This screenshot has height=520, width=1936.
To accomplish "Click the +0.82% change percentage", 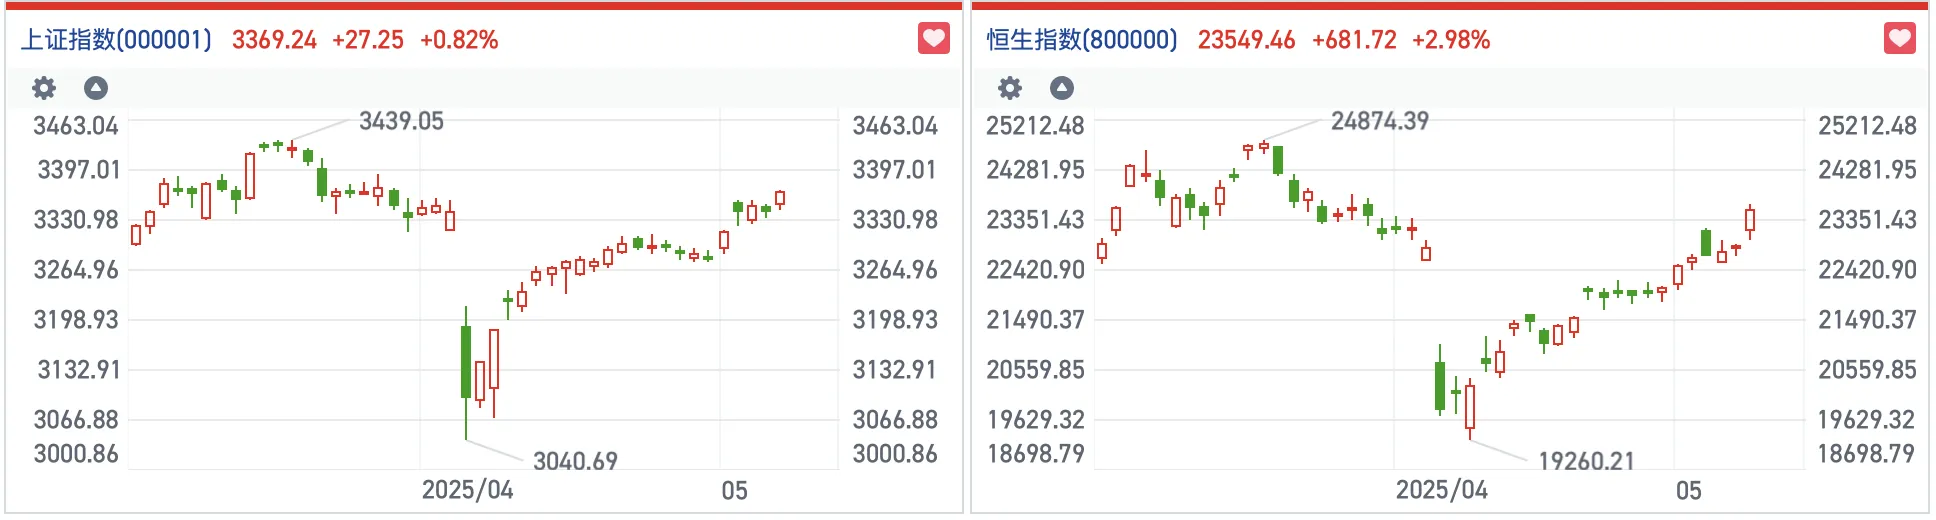I will (459, 40).
